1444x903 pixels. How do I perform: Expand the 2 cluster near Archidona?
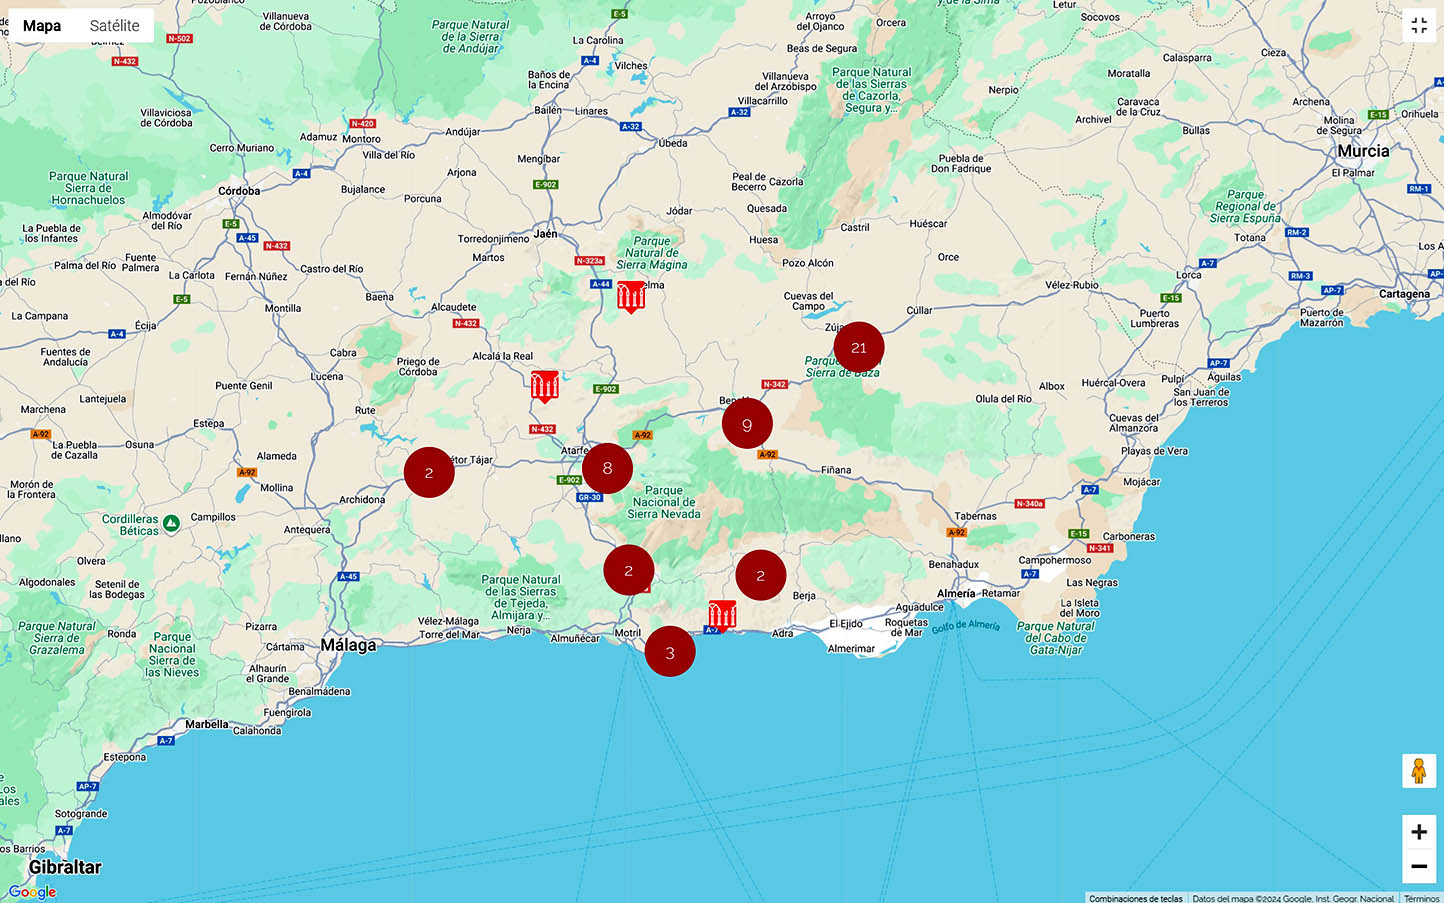(429, 473)
